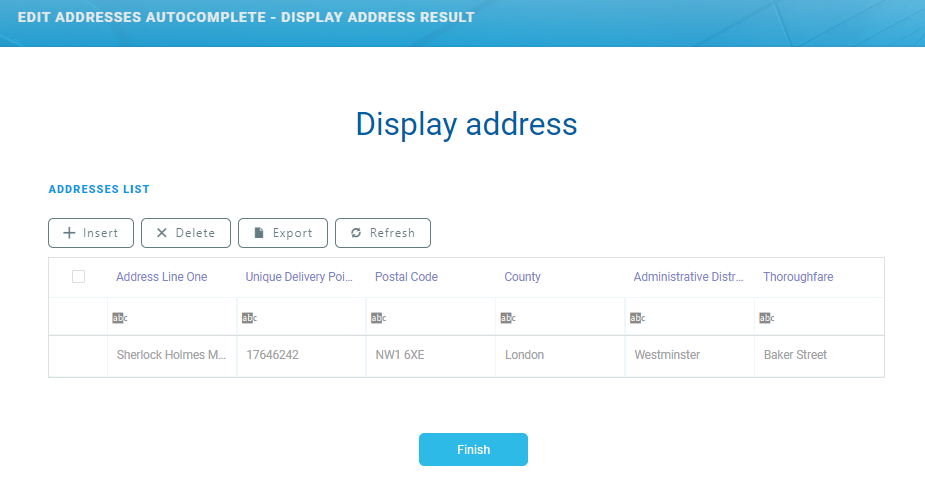Sort by Thoroughfare column header
Screen dimensions: 925x494
point(797,277)
